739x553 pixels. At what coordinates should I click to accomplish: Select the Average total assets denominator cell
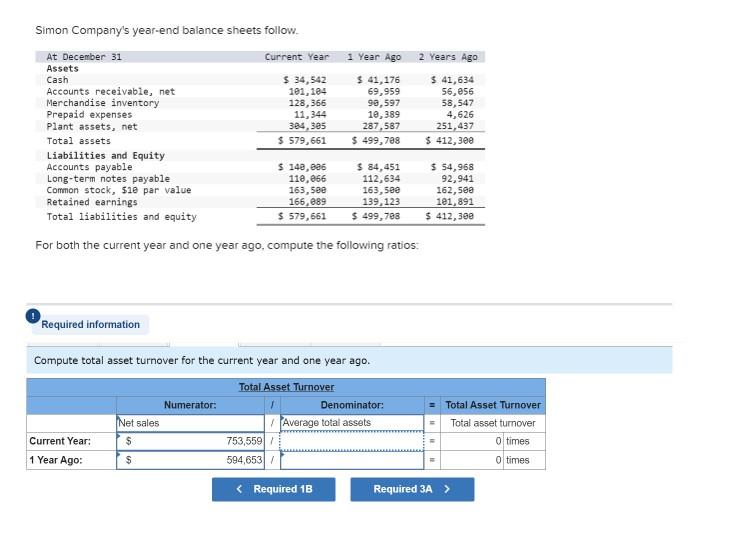click(352, 423)
